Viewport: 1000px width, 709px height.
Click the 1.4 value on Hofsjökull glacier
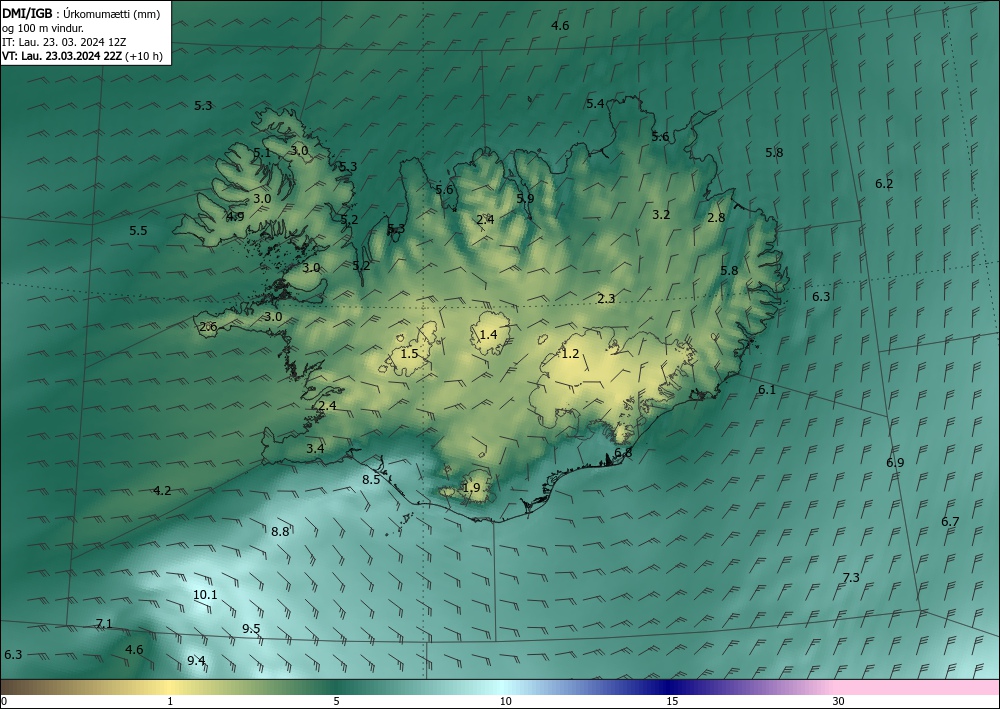click(489, 334)
